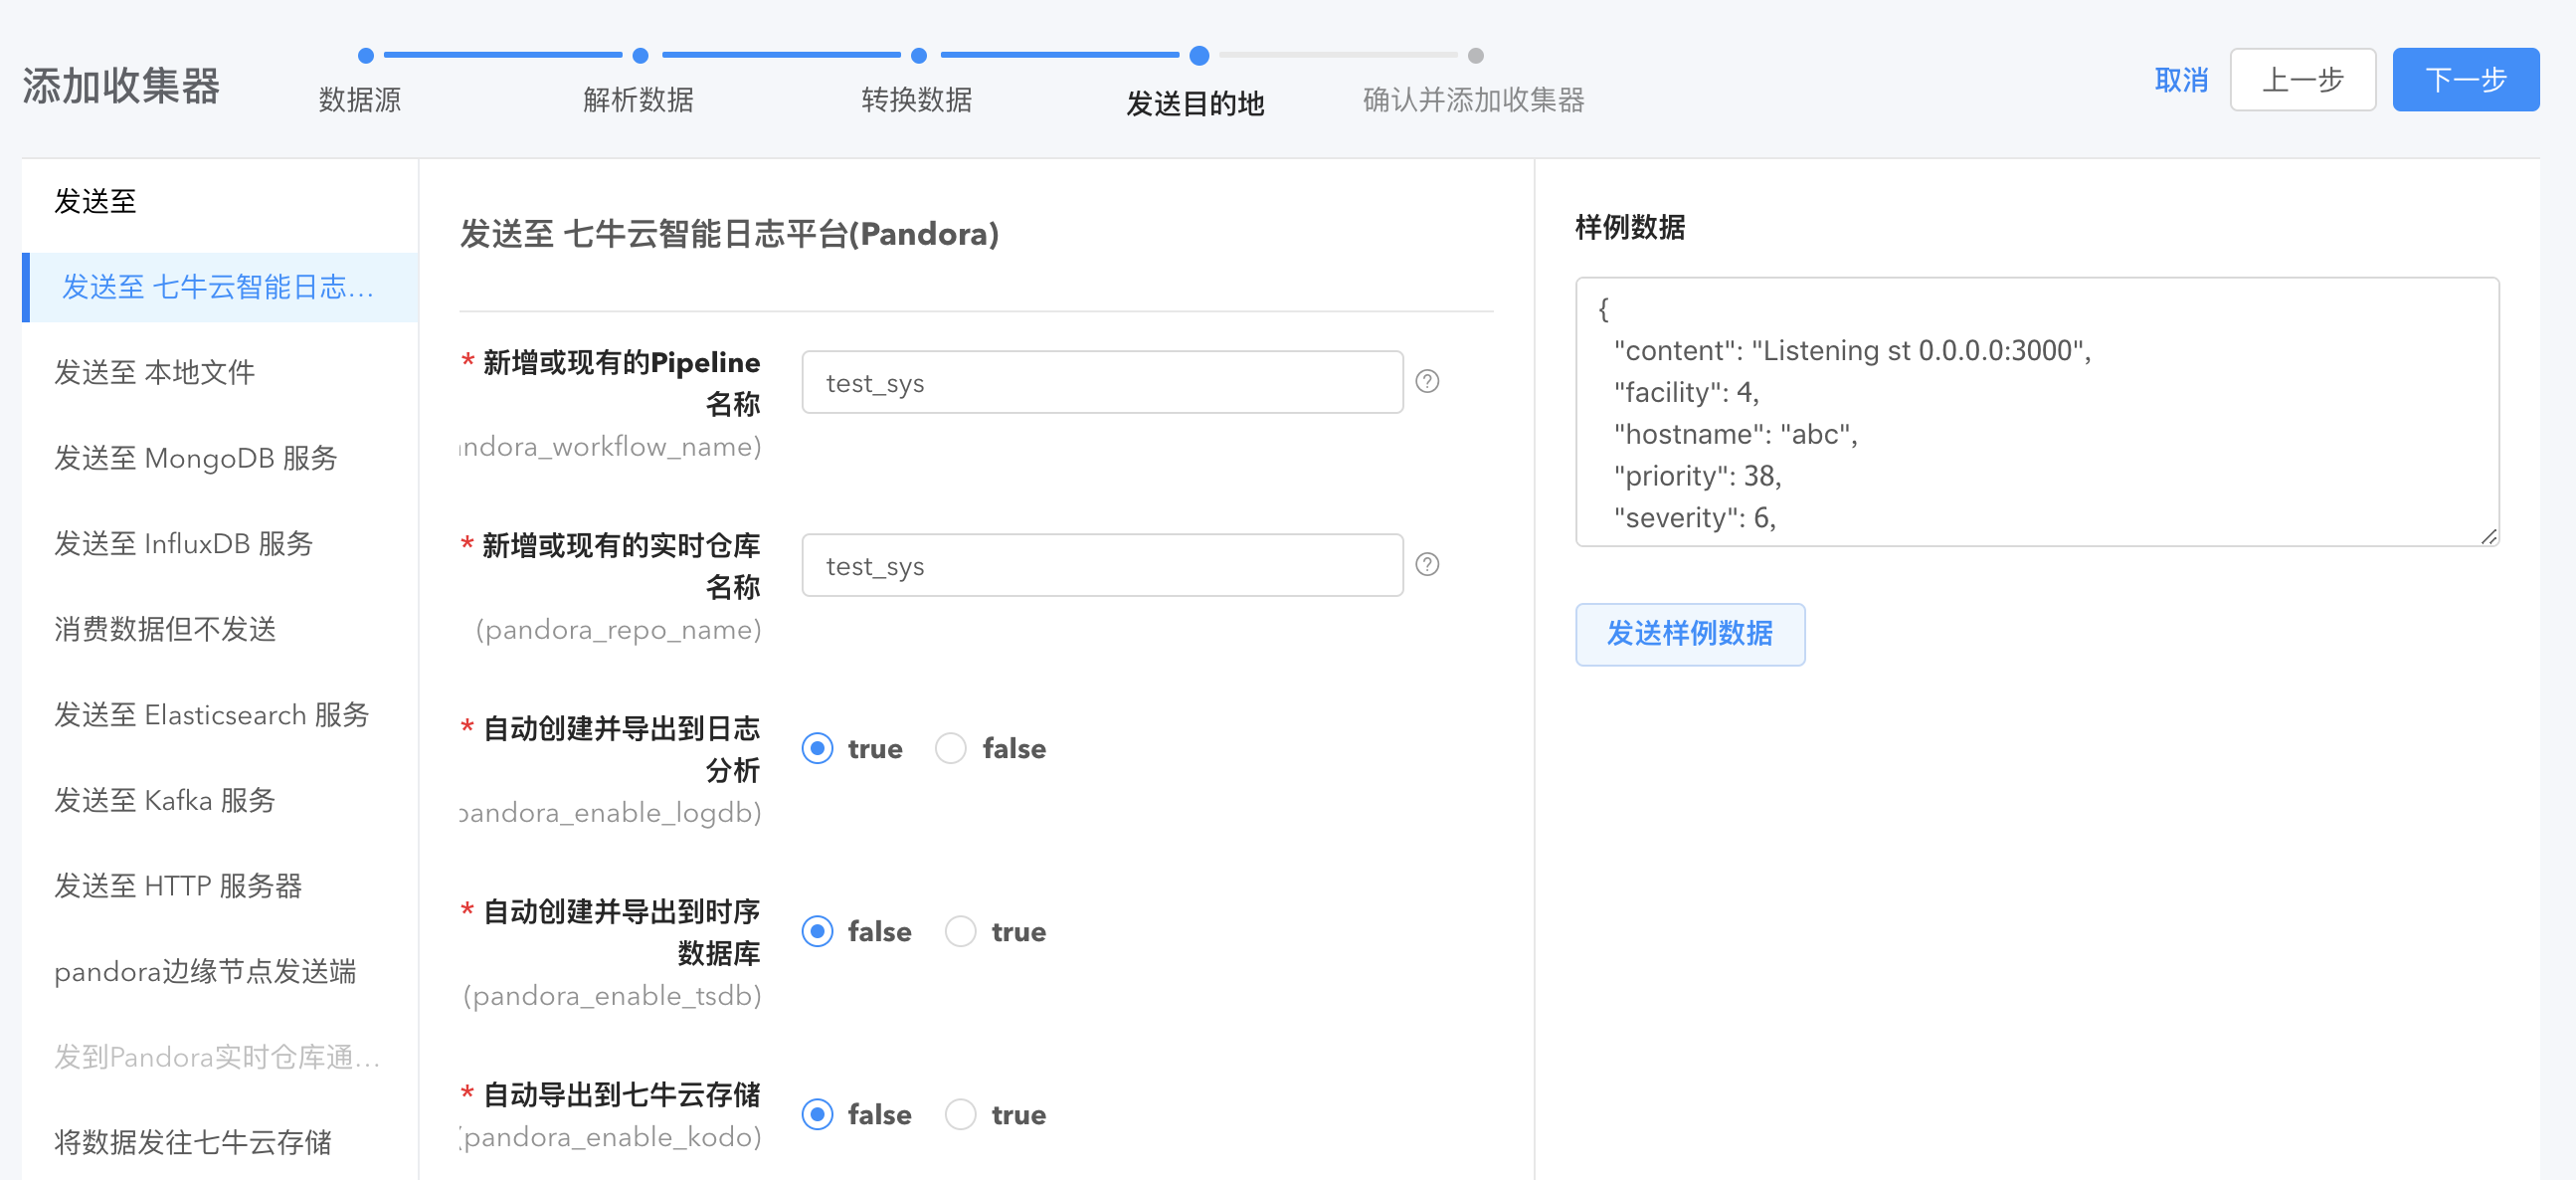Image resolution: width=2576 pixels, height=1180 pixels.
Task: Focus the Pipeline name input field
Action: pos(1102,382)
